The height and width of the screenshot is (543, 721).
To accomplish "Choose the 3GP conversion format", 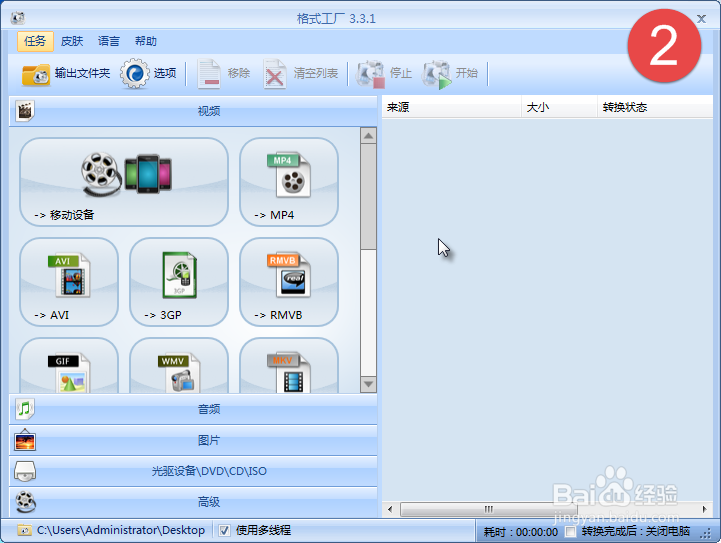I will 179,282.
